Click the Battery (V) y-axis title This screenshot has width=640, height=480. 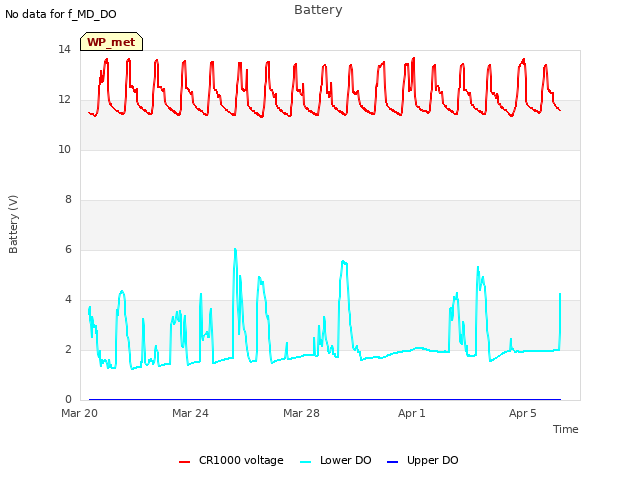tap(13, 224)
